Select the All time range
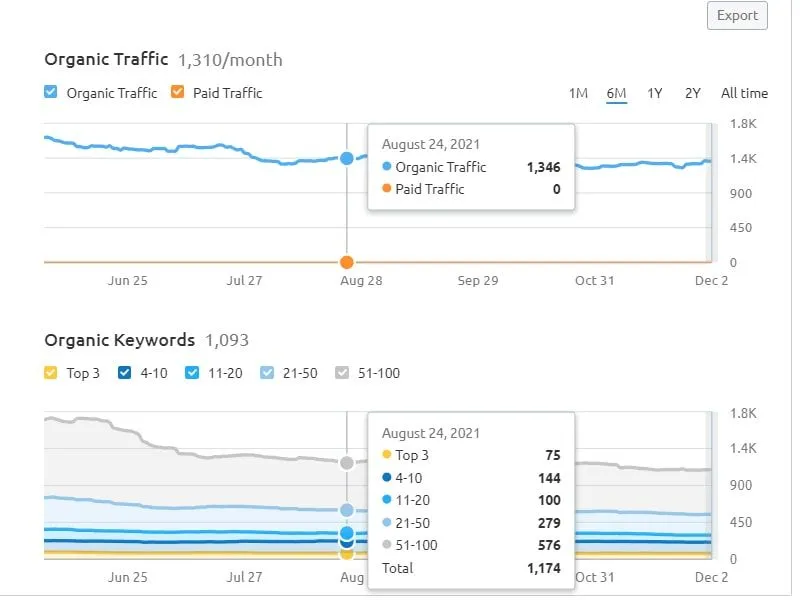 point(744,93)
